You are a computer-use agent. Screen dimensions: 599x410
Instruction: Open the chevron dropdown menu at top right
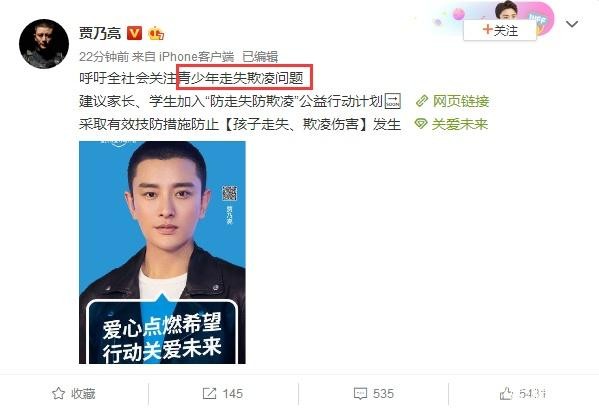(572, 24)
